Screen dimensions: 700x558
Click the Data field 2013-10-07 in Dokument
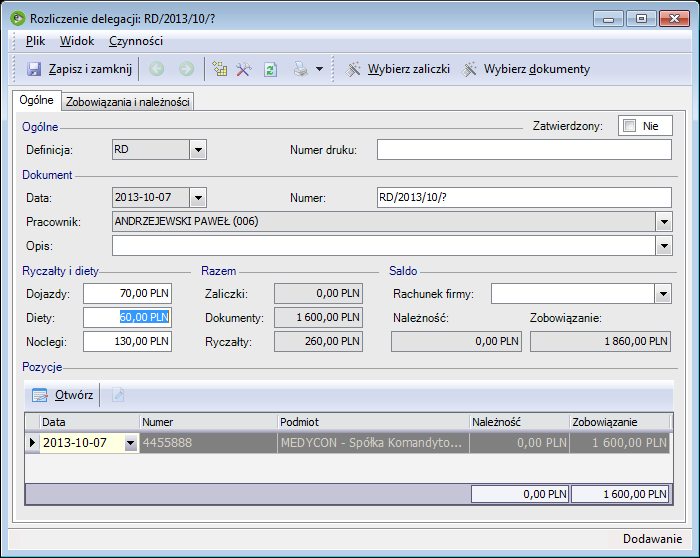point(151,197)
